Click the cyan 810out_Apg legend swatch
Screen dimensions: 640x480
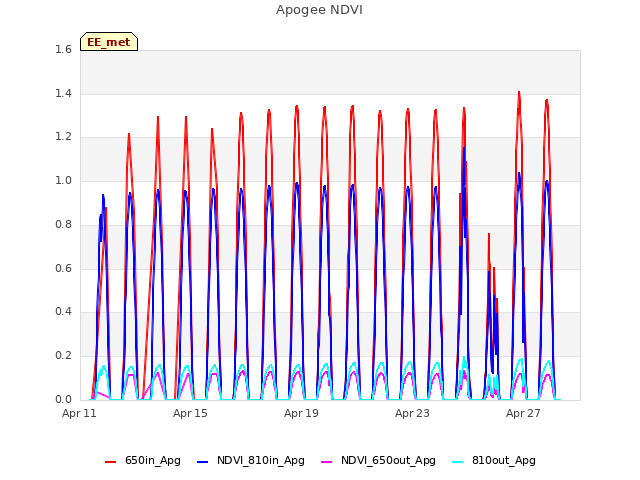tap(458, 462)
